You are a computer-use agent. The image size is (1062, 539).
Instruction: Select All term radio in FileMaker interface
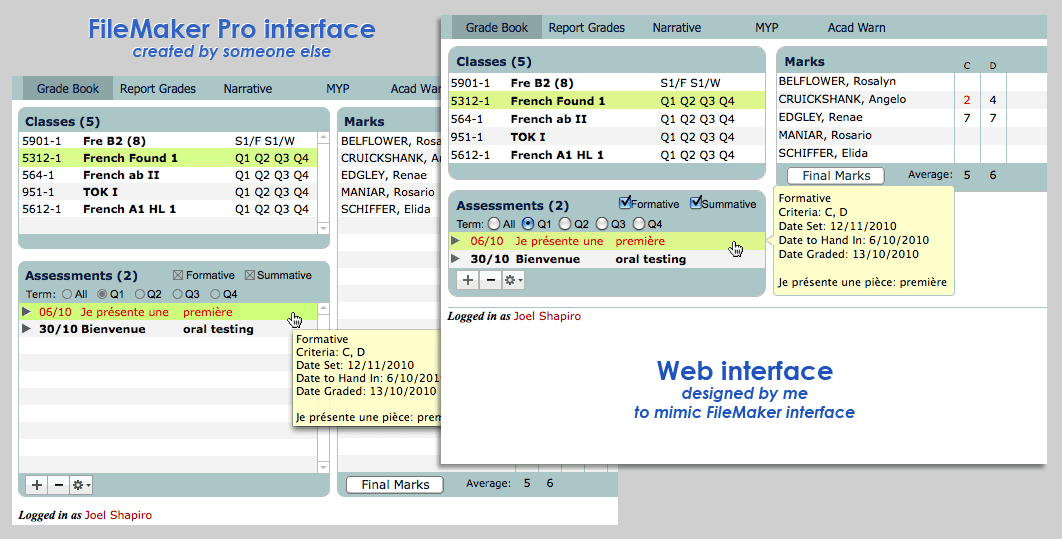click(x=67, y=294)
